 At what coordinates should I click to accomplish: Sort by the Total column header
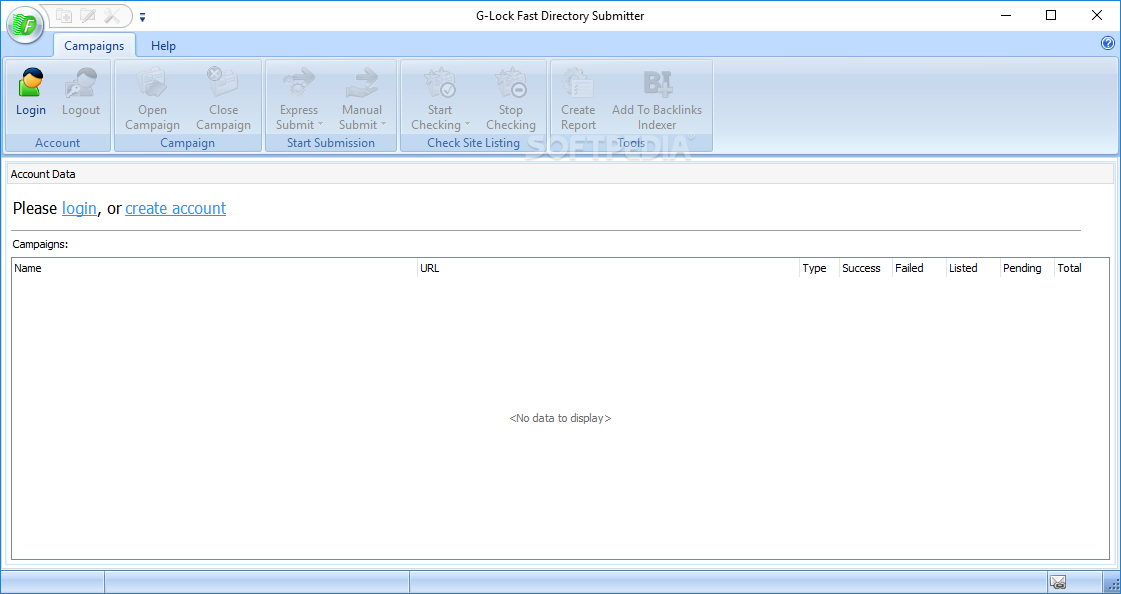[1082, 268]
